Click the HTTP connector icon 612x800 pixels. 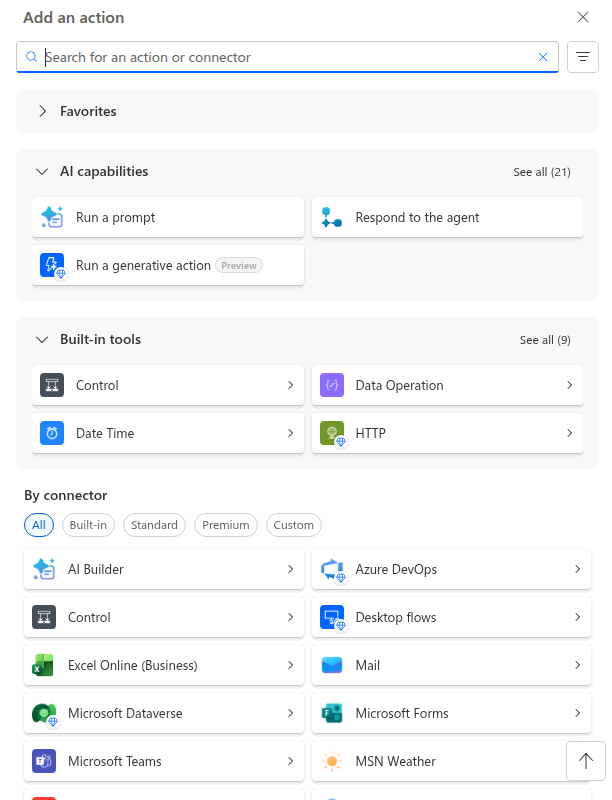click(333, 434)
